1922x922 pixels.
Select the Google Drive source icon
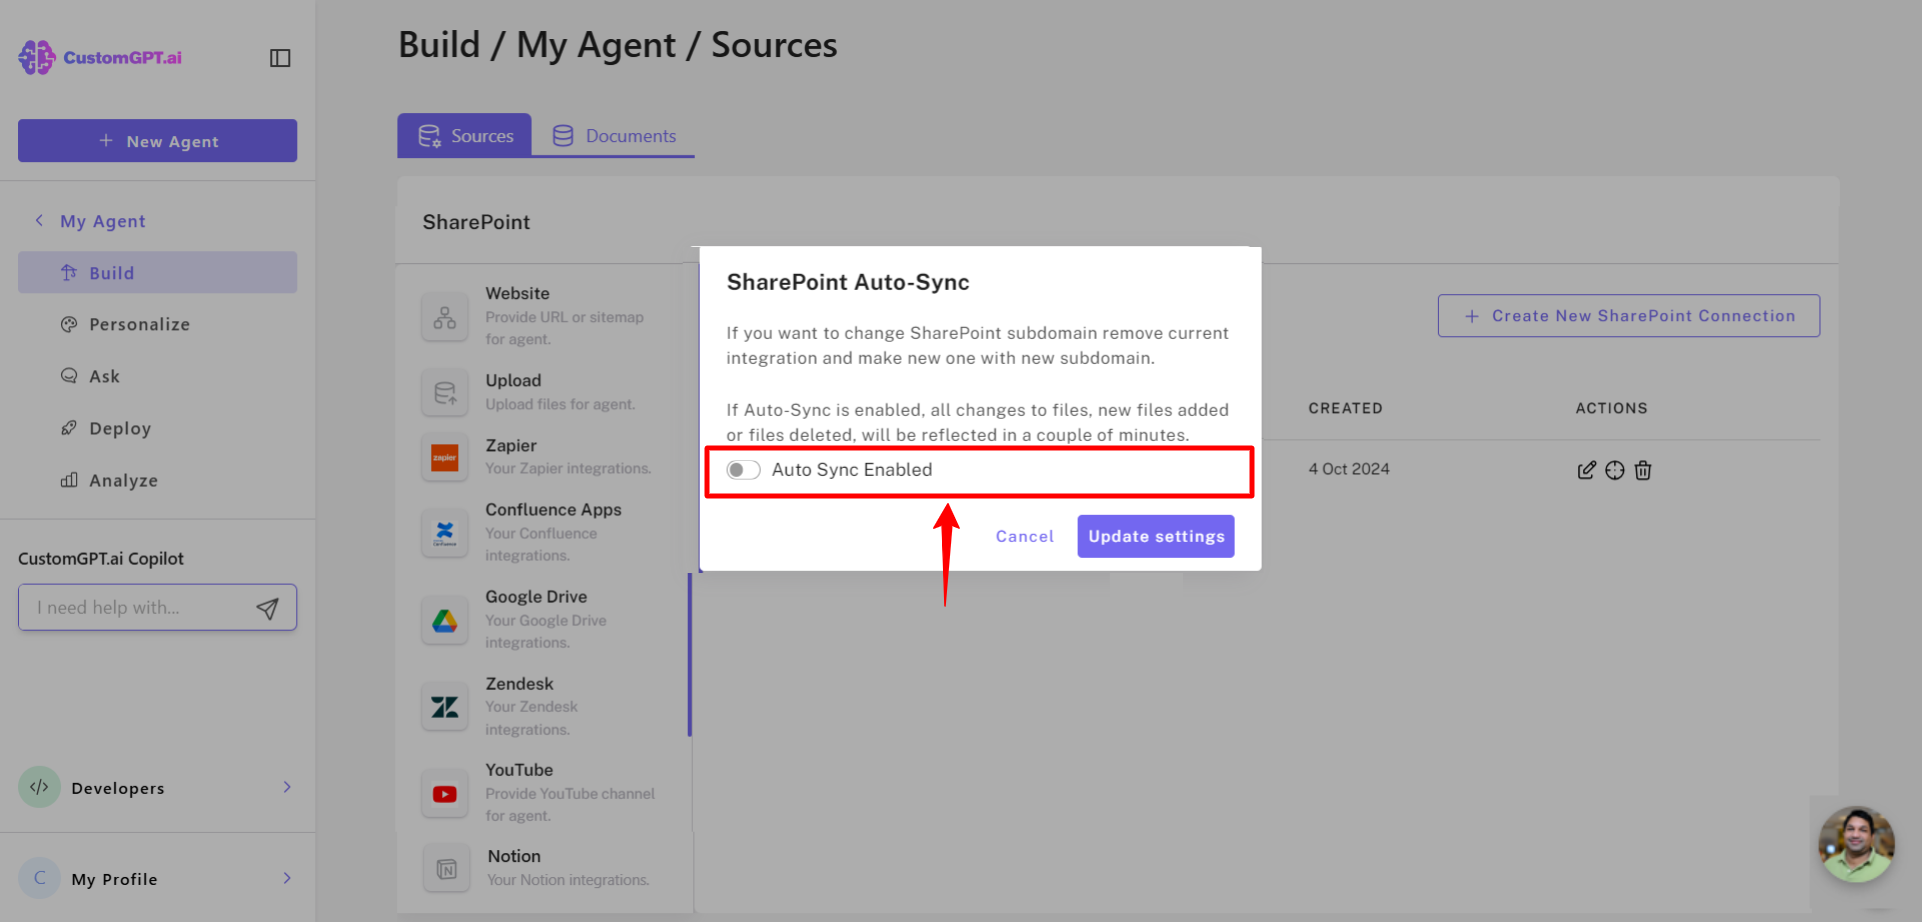(x=445, y=621)
